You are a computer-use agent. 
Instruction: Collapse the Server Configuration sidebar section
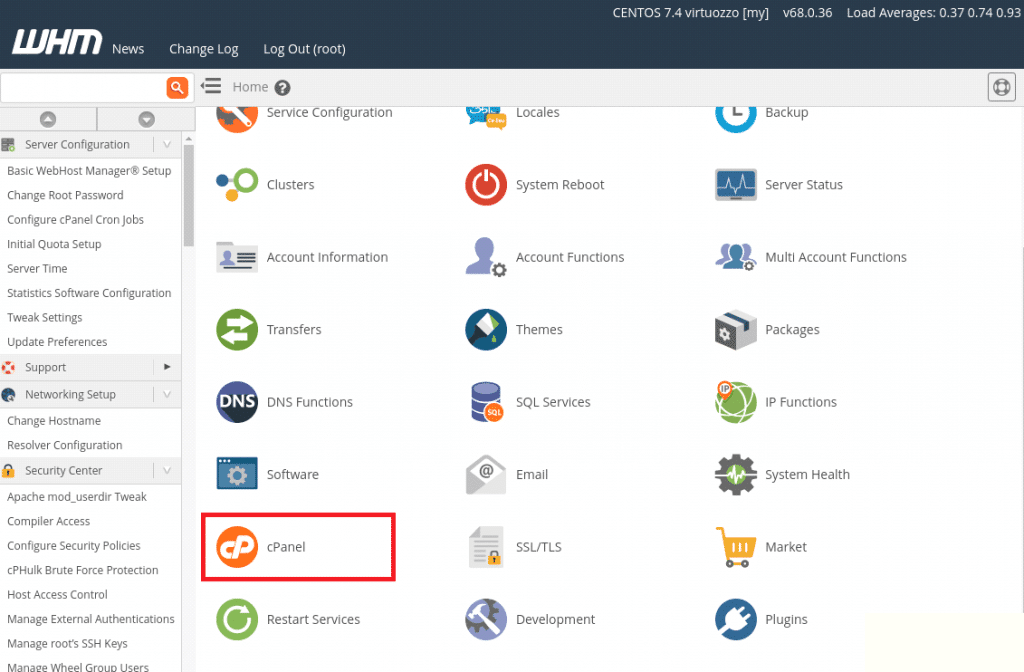click(166, 144)
